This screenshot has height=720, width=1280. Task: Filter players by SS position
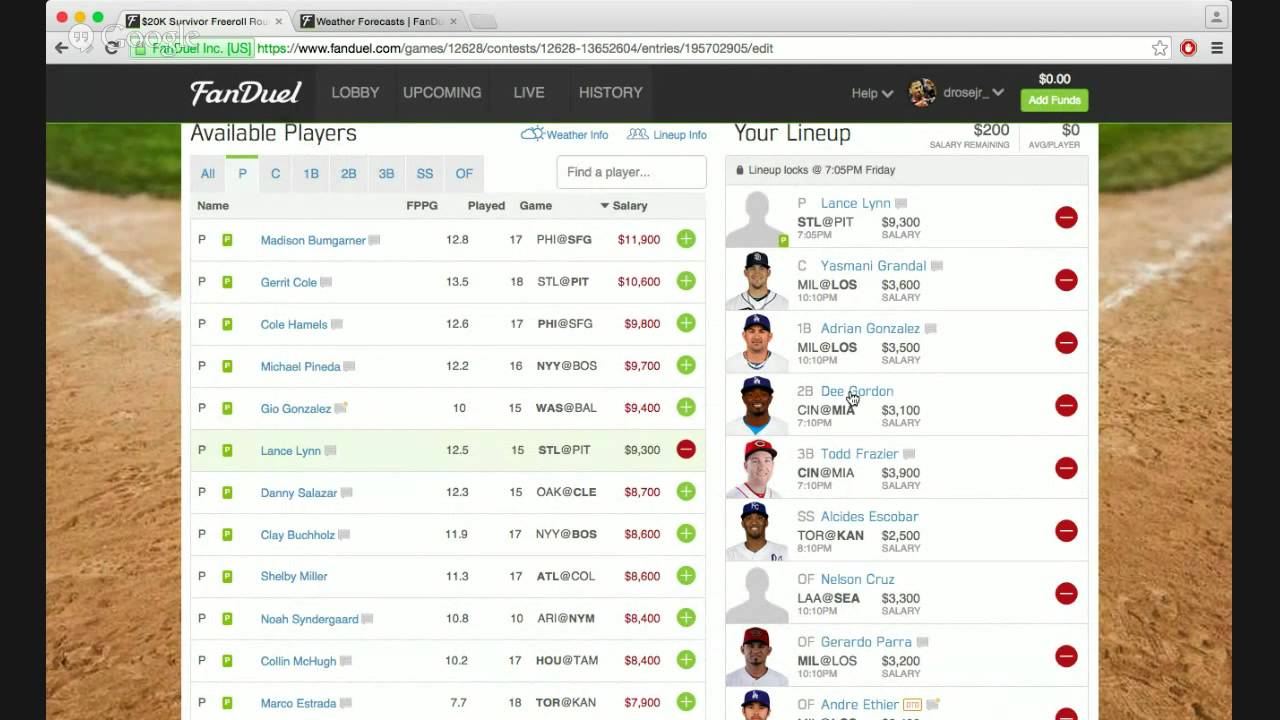click(425, 173)
